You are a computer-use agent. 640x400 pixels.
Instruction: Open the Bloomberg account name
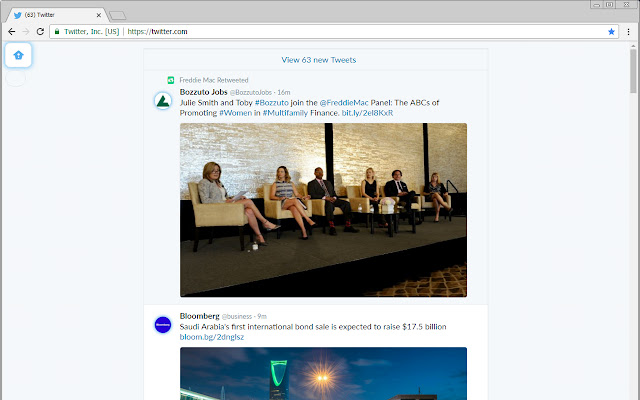click(x=200, y=316)
